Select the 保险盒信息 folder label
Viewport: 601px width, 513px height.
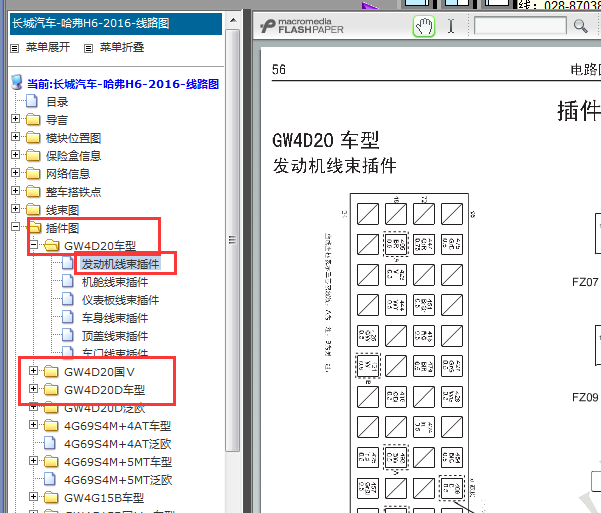point(74,156)
